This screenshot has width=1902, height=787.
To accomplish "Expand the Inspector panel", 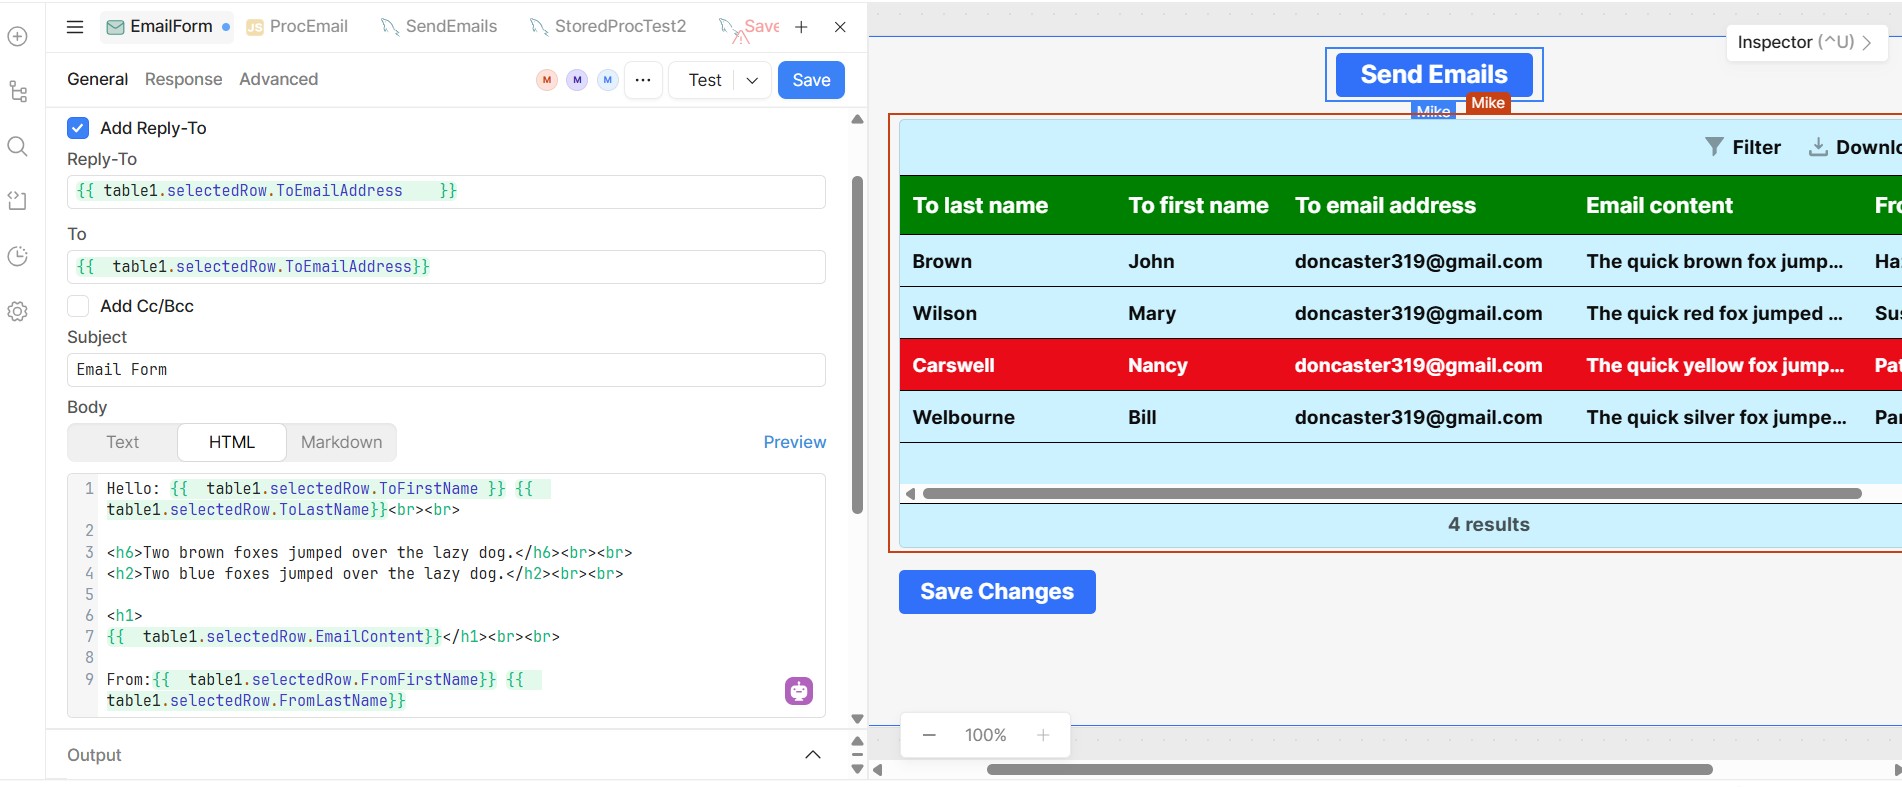I will 1805,42.
